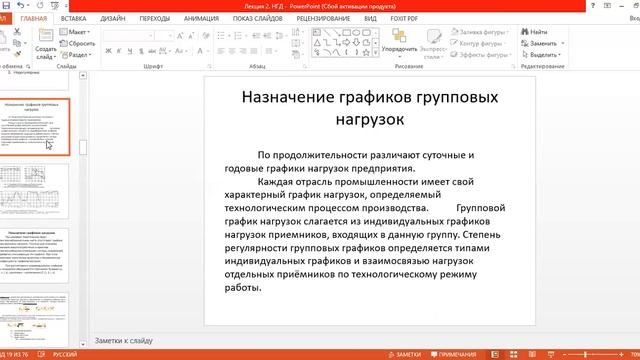
Task: Open the font size combo box
Action: pyautogui.click(x=164, y=36)
